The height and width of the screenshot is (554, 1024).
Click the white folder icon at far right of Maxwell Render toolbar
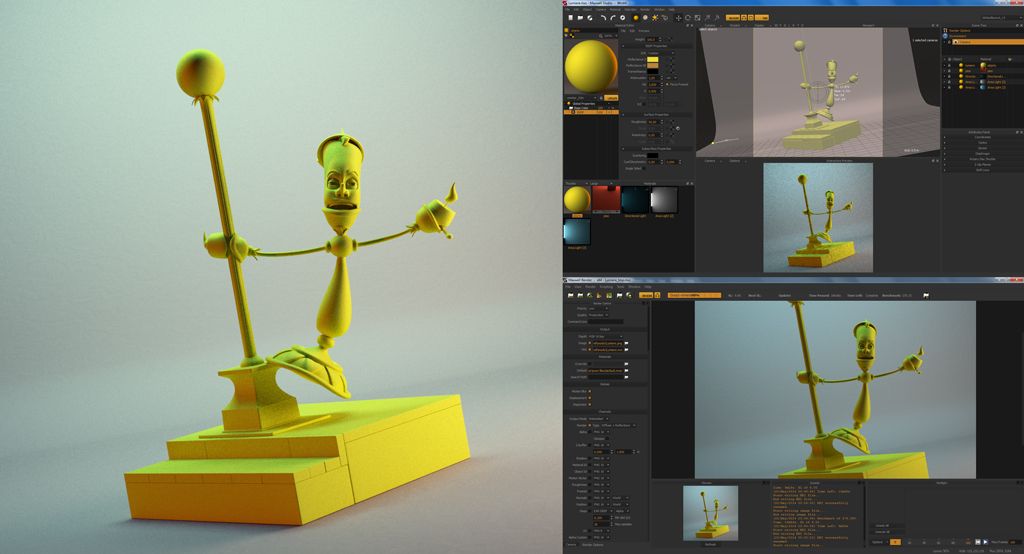(x=925, y=295)
